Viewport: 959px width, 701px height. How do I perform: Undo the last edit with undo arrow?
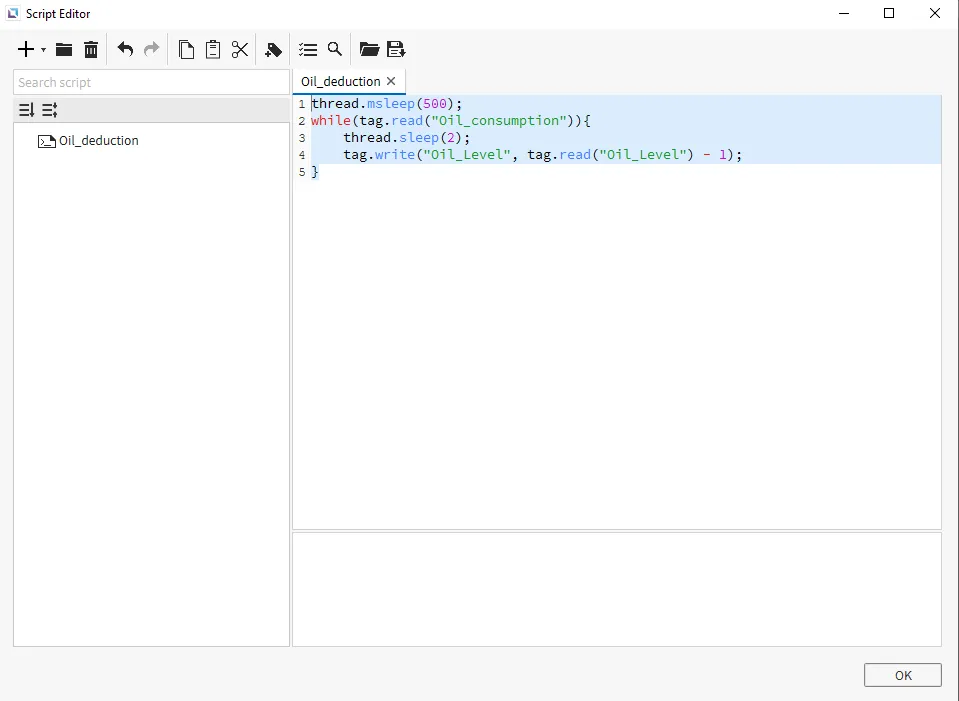click(125, 49)
